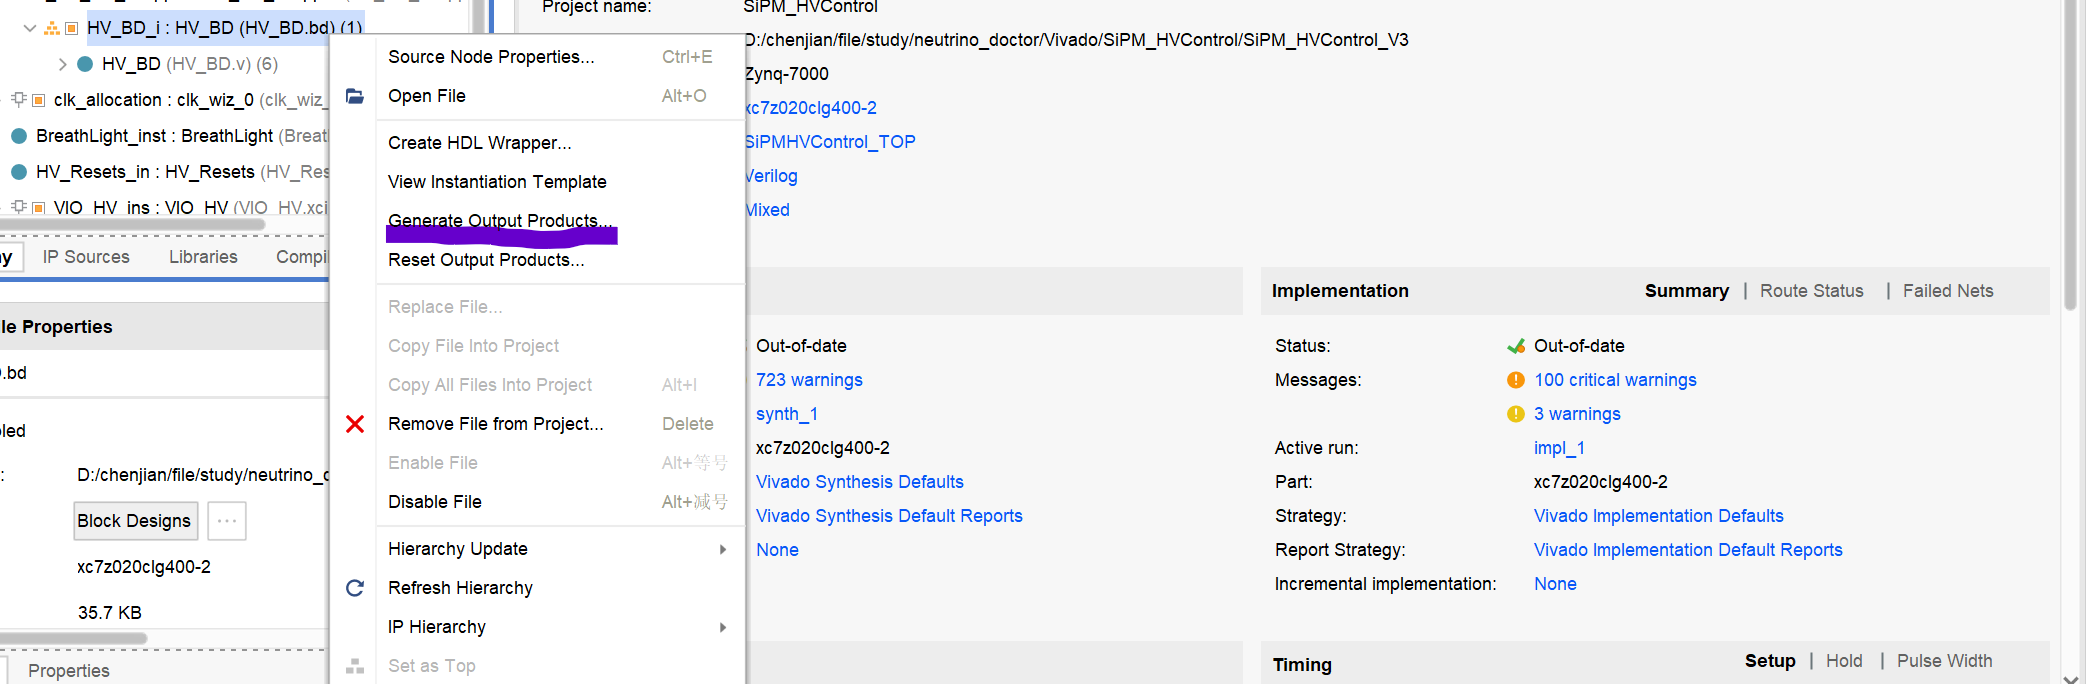Click the Set as Top hierarchy icon

[x=355, y=666]
